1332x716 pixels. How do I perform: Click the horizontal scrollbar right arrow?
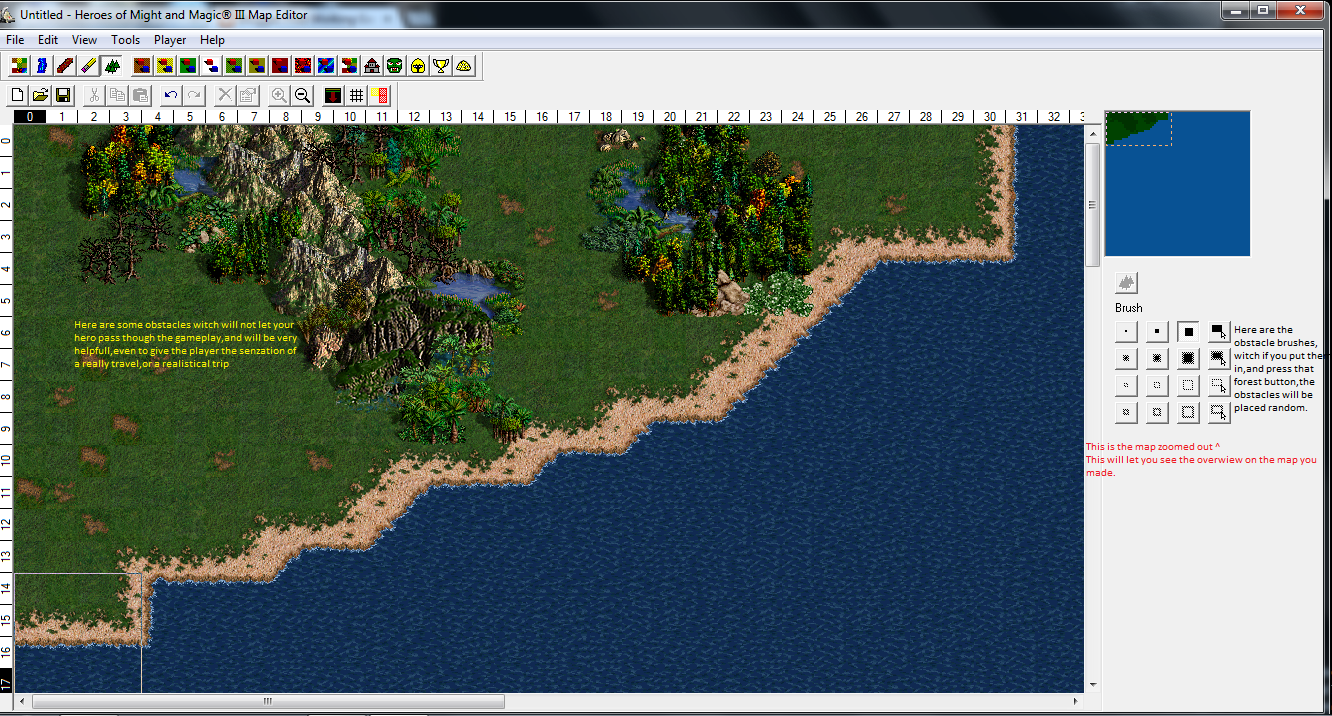1075,702
